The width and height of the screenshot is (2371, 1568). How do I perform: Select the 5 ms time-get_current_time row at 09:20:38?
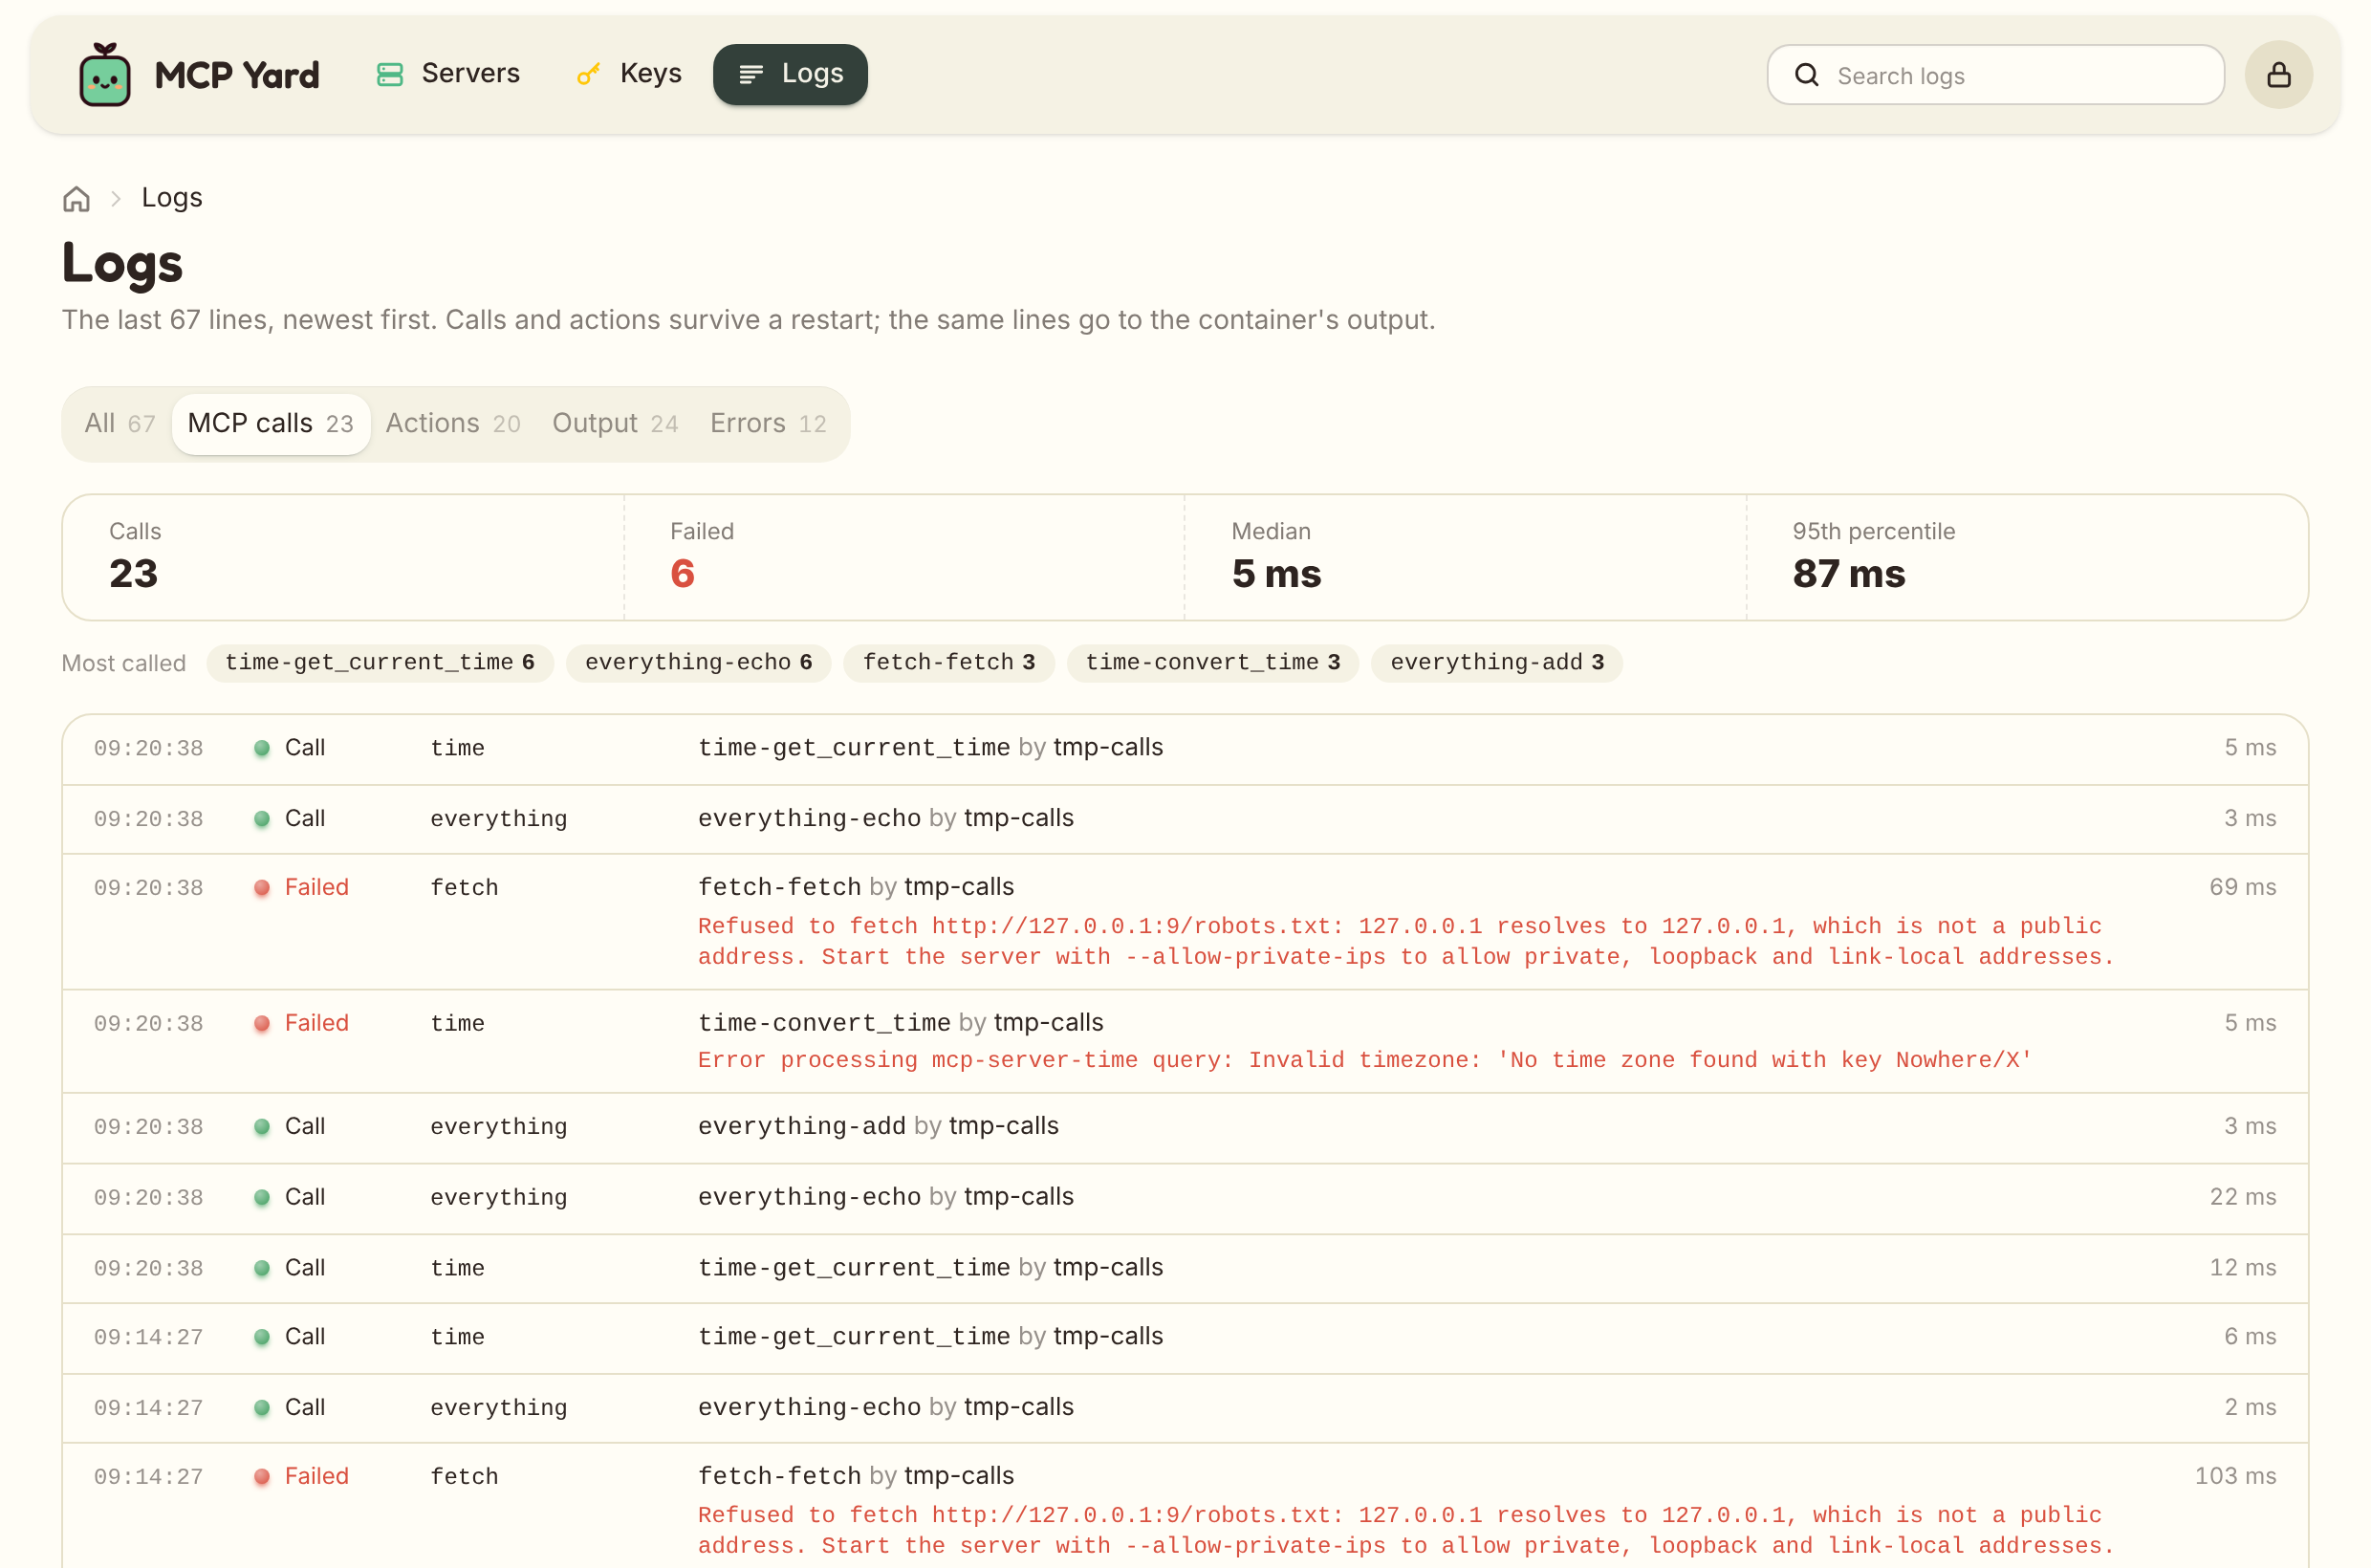[x=1185, y=749]
